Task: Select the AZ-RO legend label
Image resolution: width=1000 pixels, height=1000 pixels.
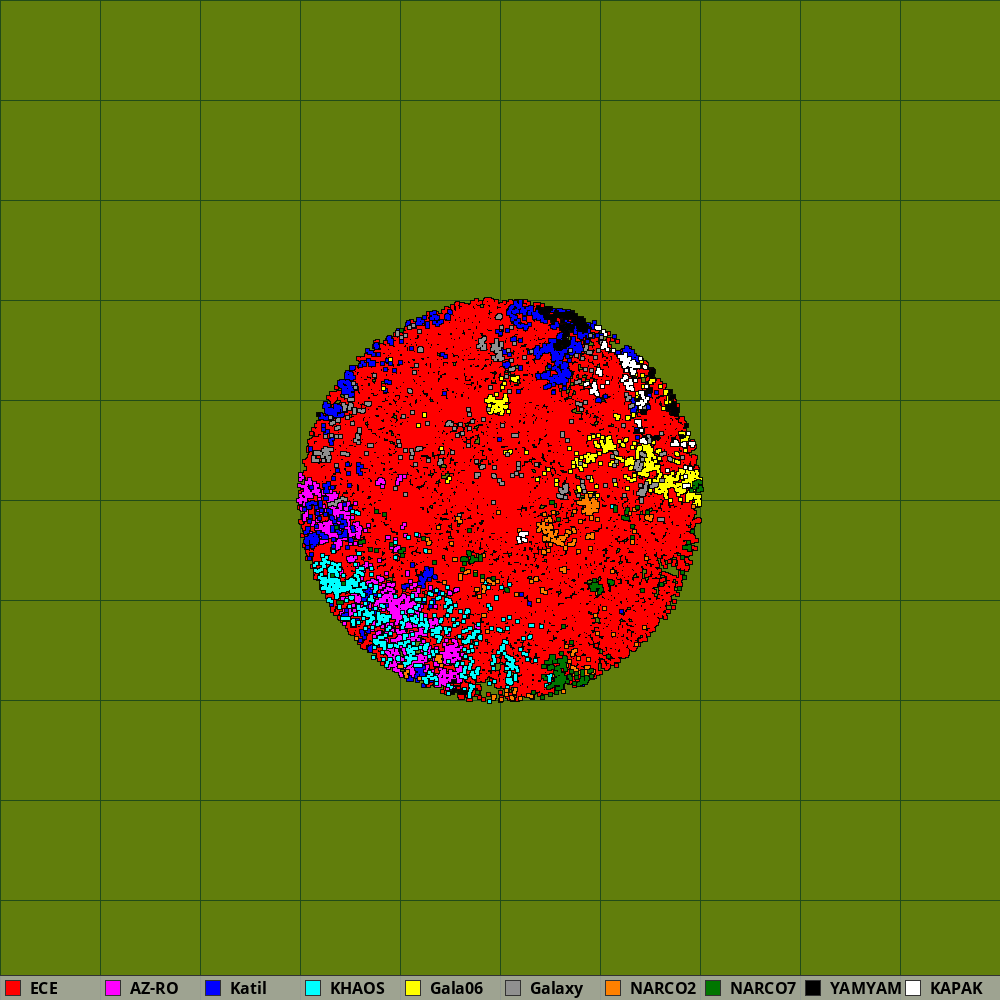Action: tap(154, 989)
